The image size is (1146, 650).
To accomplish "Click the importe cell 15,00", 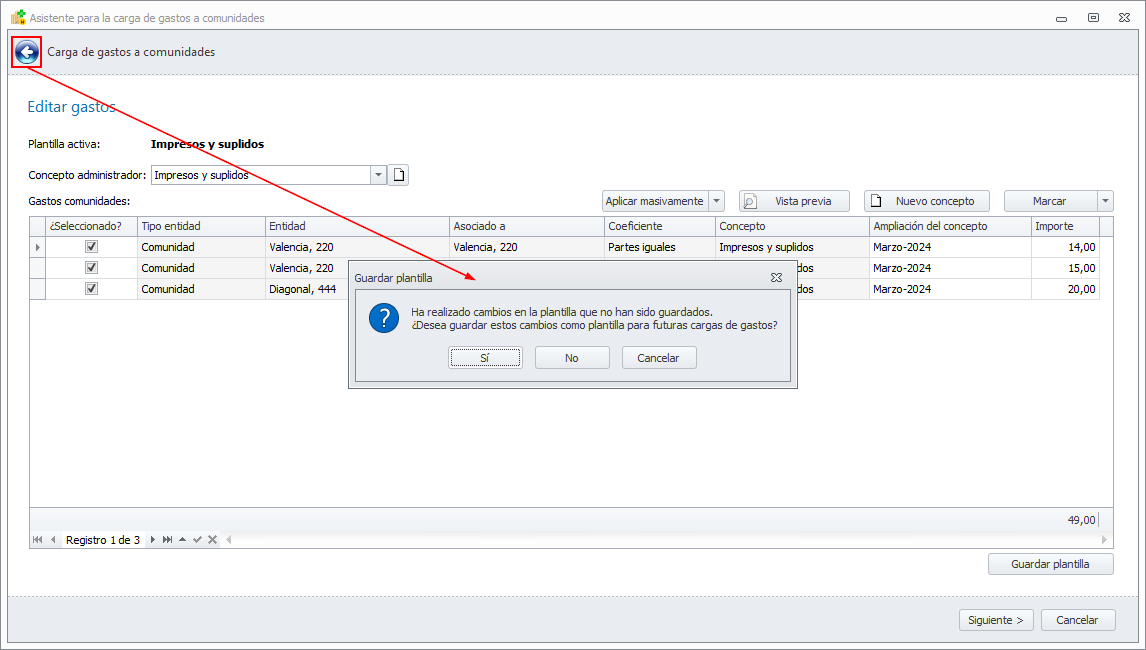I will (x=1065, y=268).
